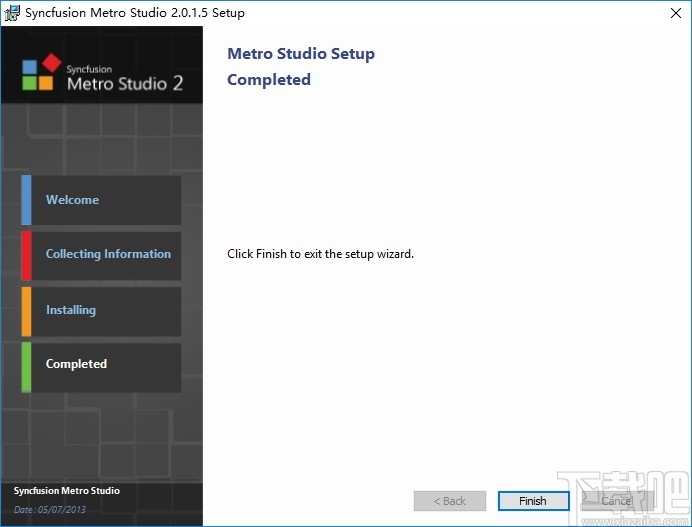Click the 'Syncfusion Metro Studio' footer label
Screen dimensions: 692x527
[67, 490]
